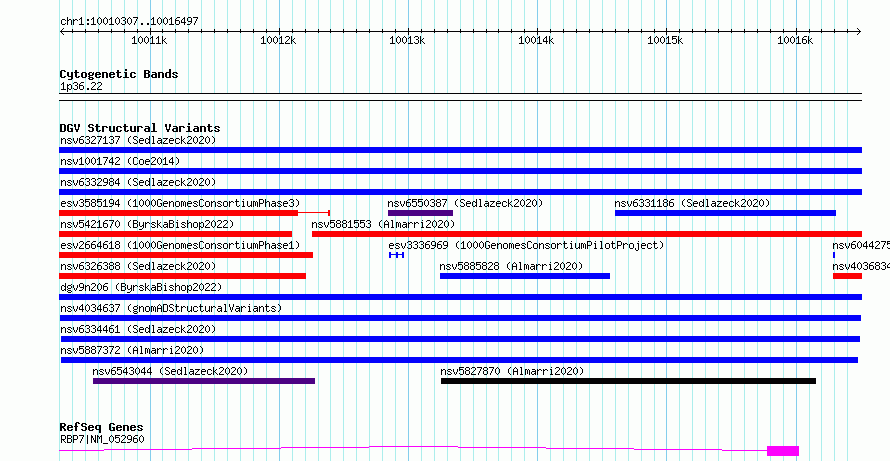
Task: Select the blue bar under nsv5885828
Action: tap(525, 276)
